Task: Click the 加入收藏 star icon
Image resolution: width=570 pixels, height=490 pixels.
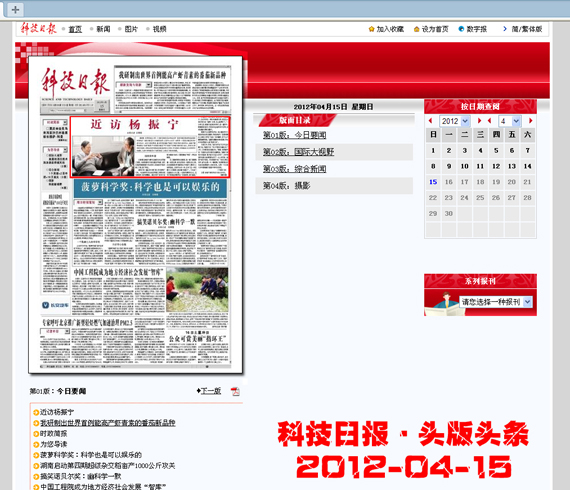Action: (x=371, y=29)
